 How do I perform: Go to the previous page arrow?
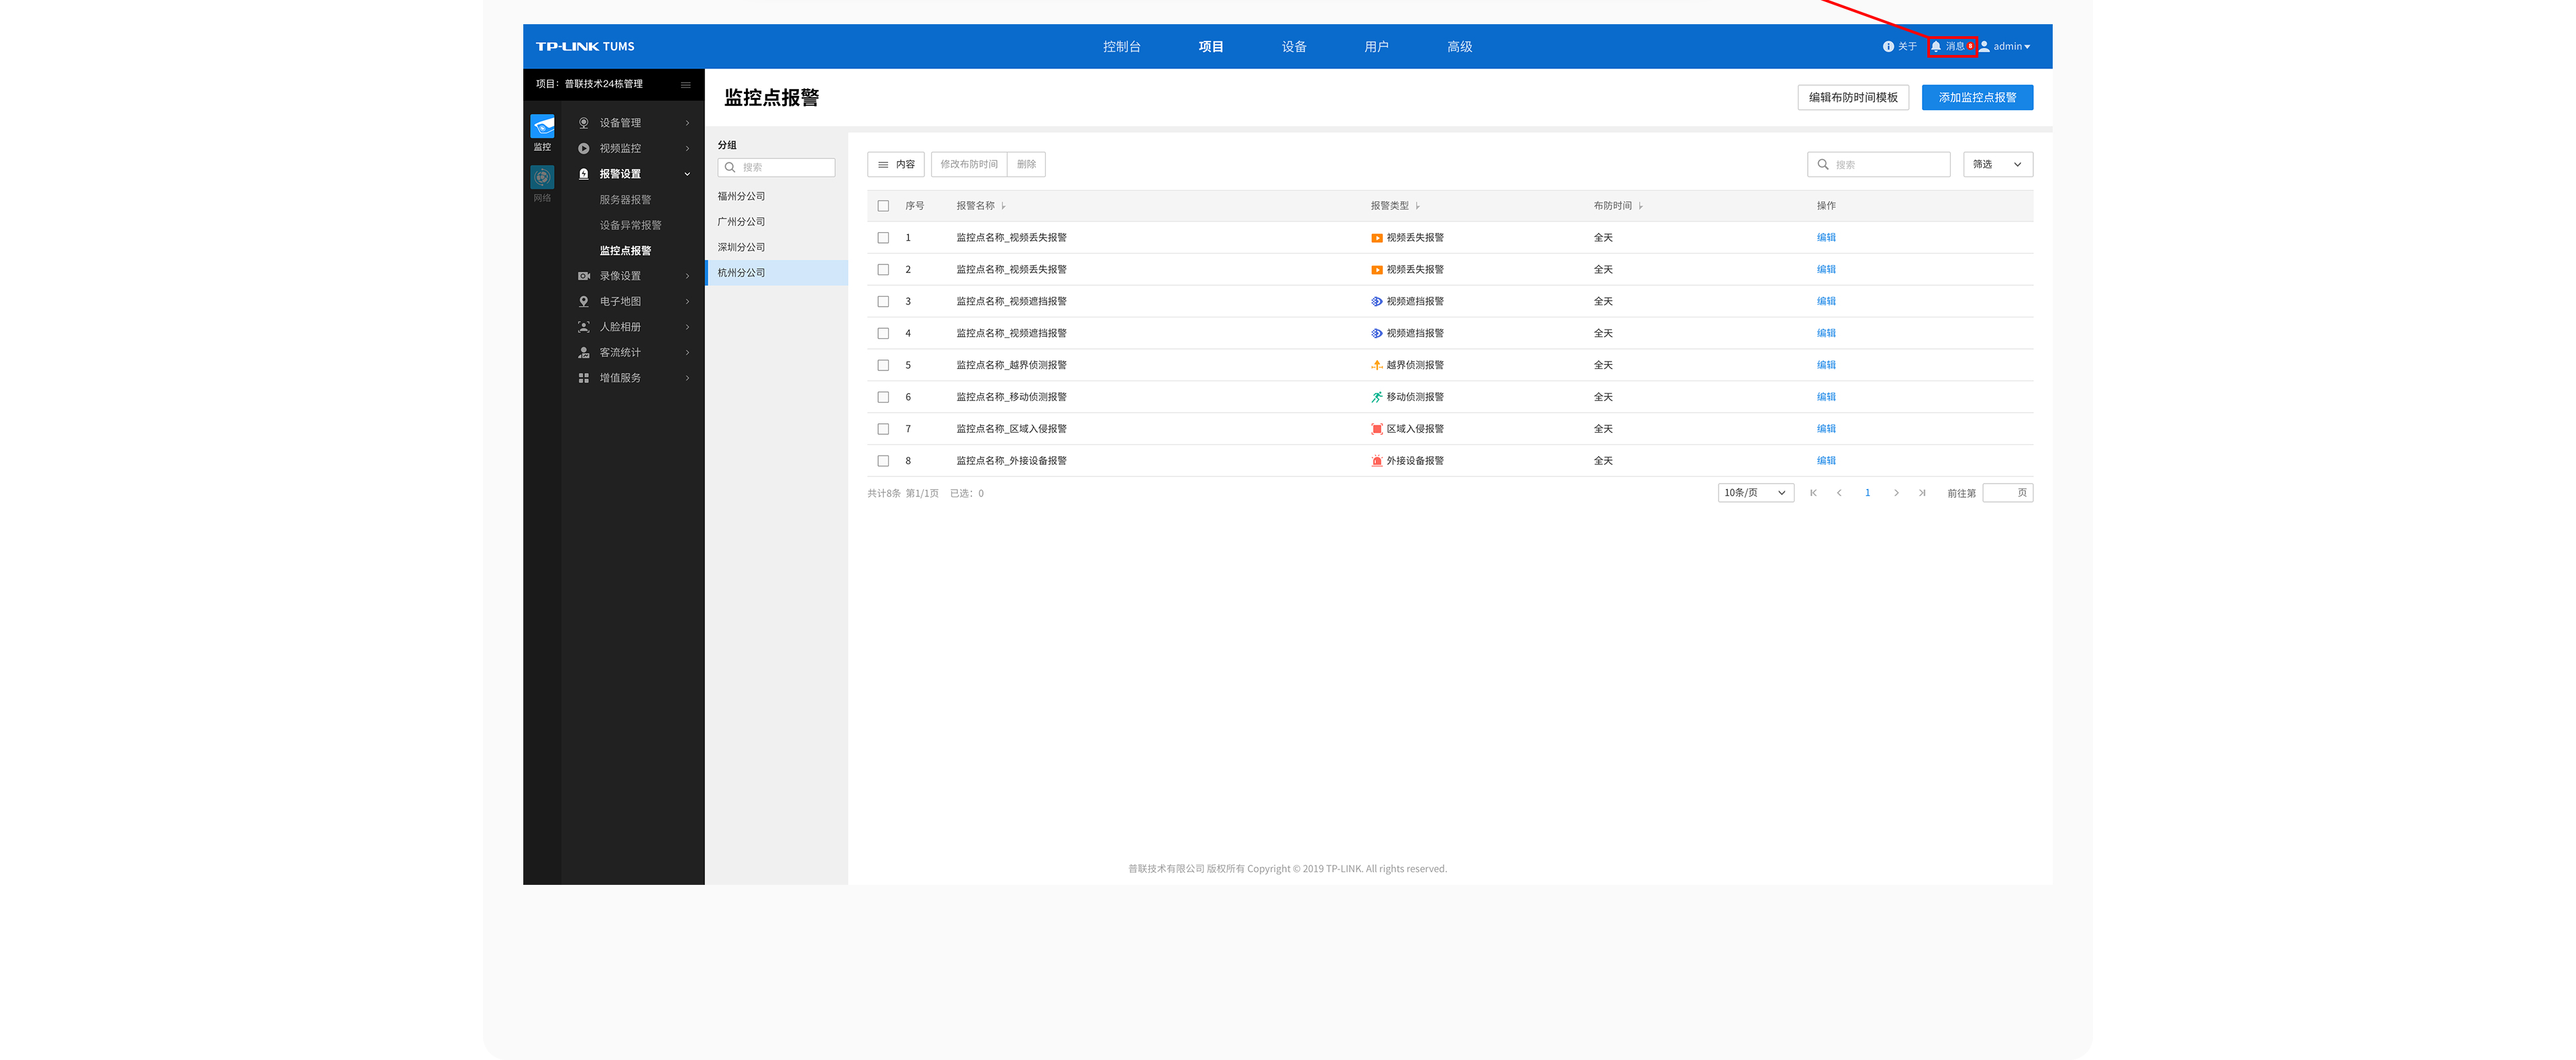(x=1839, y=493)
